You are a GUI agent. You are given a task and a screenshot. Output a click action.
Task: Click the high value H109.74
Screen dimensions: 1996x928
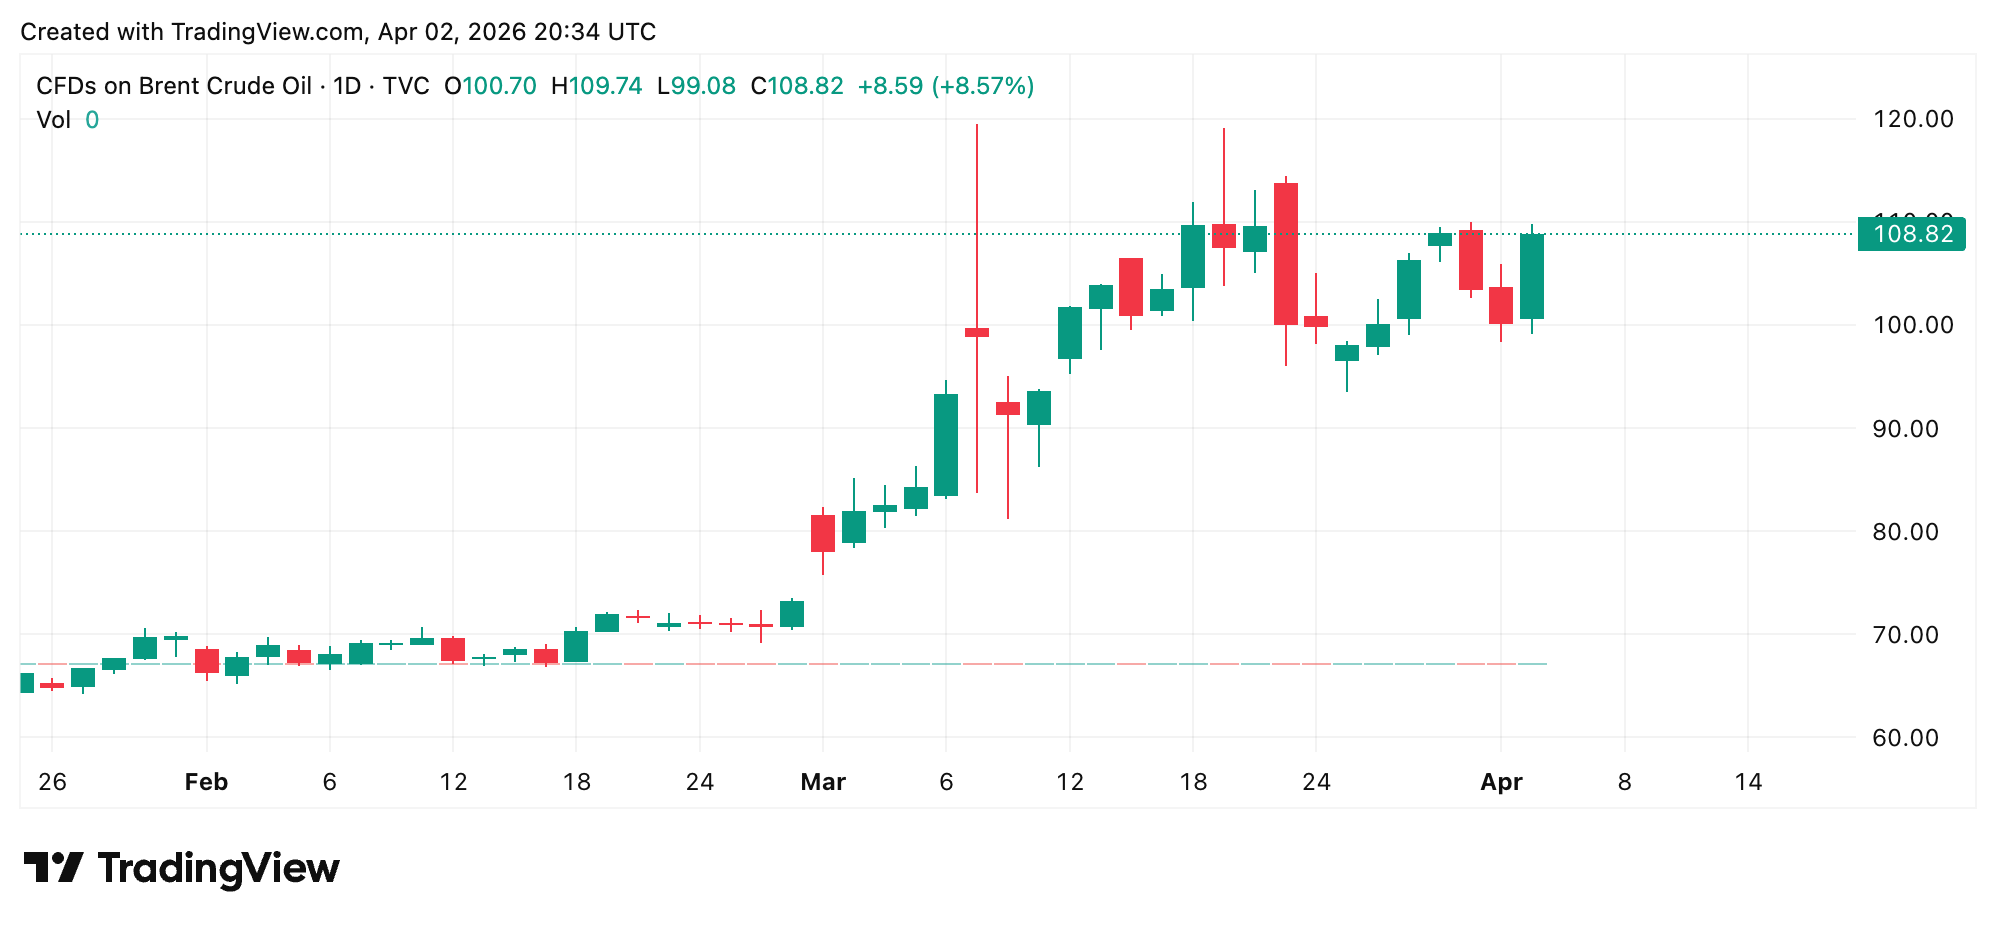pyautogui.click(x=596, y=86)
